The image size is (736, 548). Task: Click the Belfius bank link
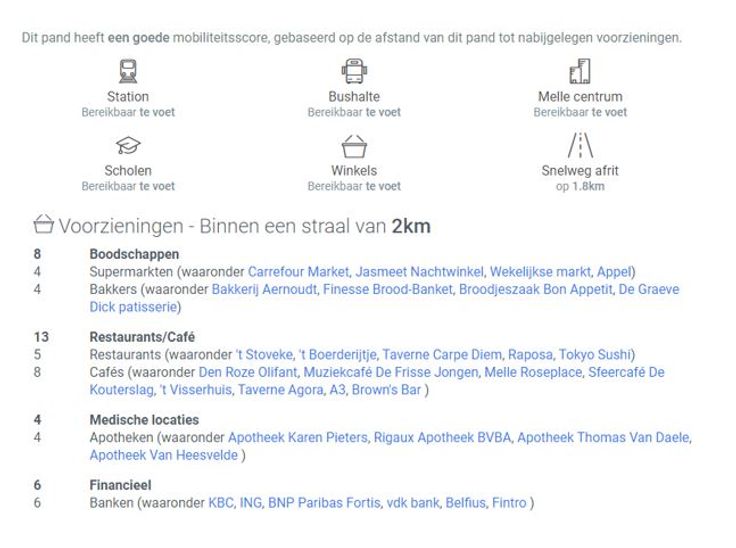point(465,503)
